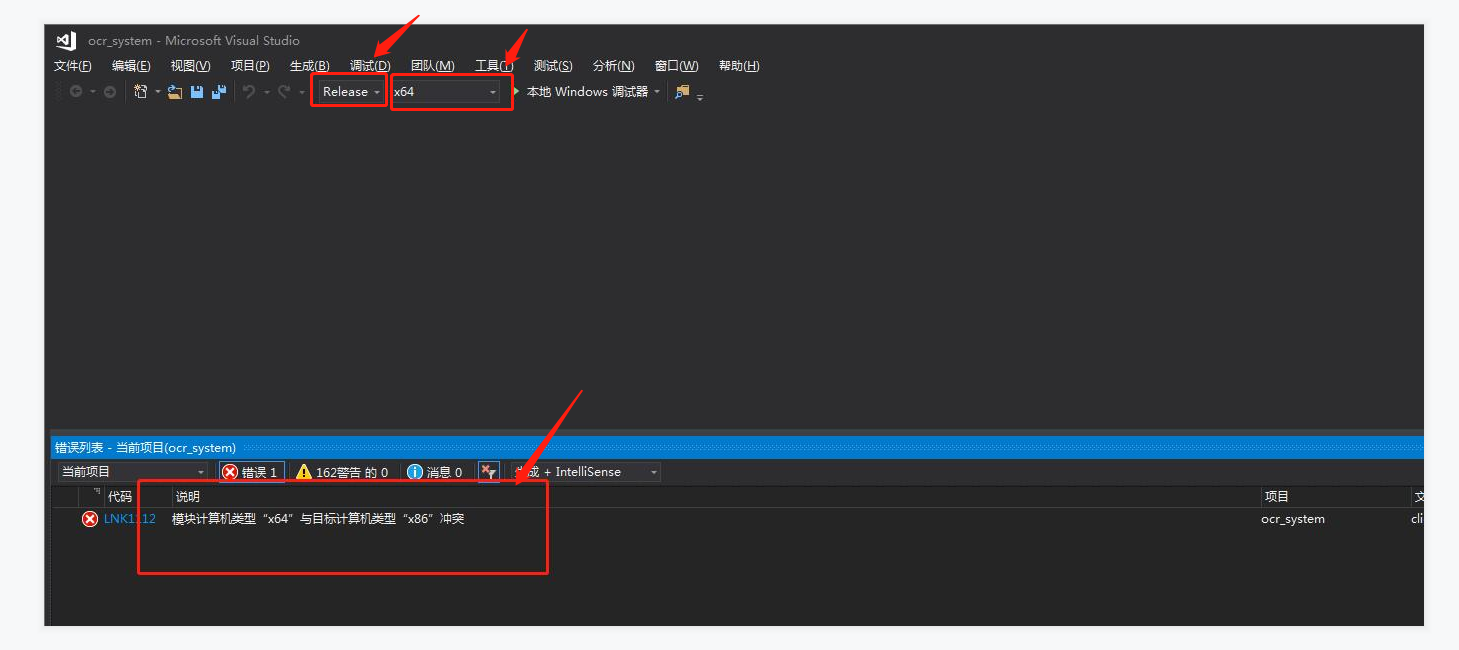
Task: Open the 团队(M) menu
Action: point(432,66)
